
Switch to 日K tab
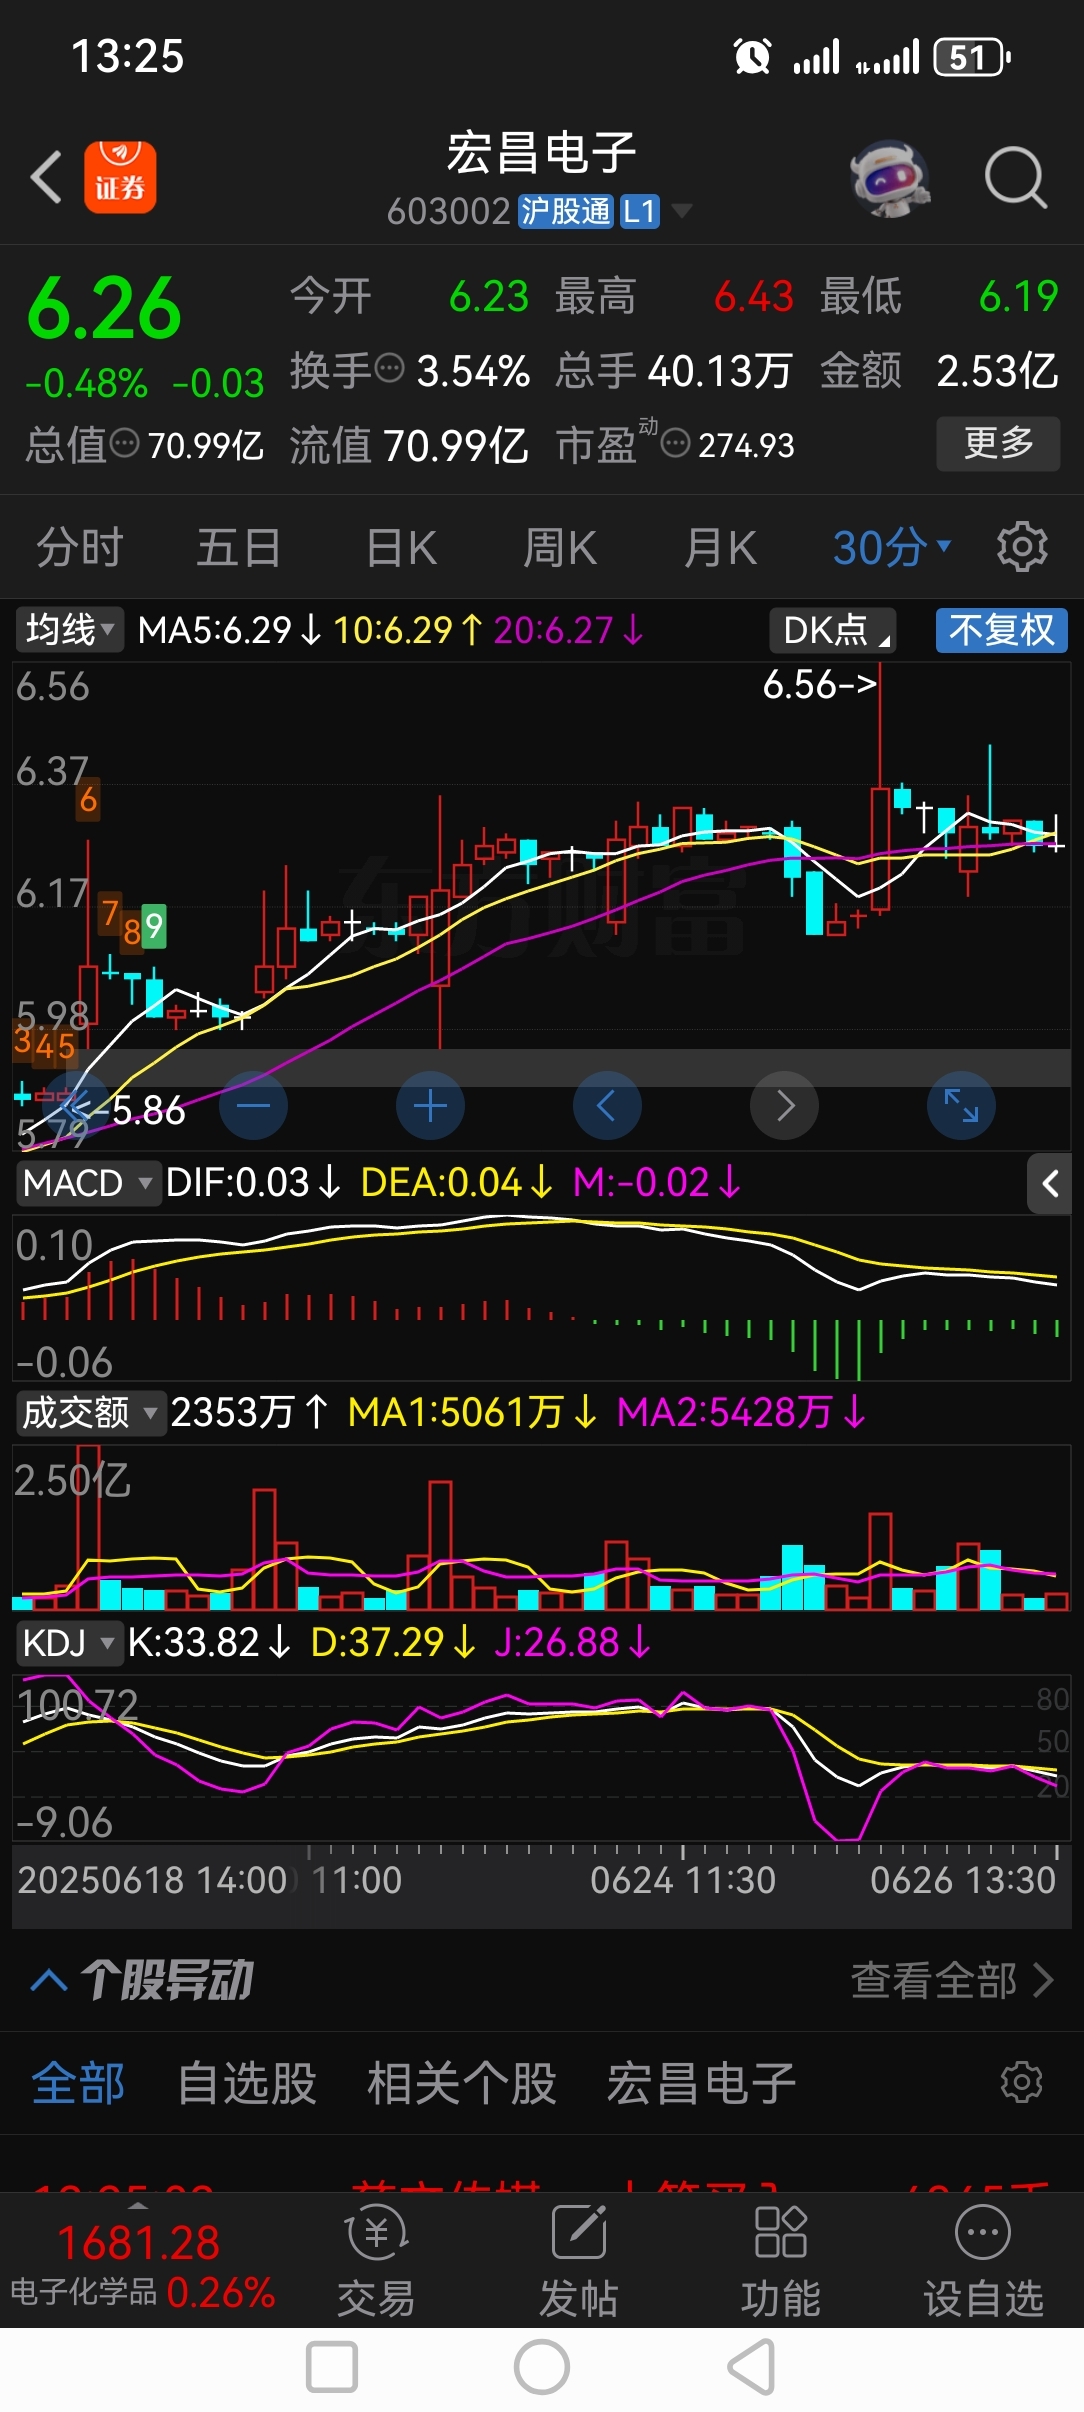point(401,547)
